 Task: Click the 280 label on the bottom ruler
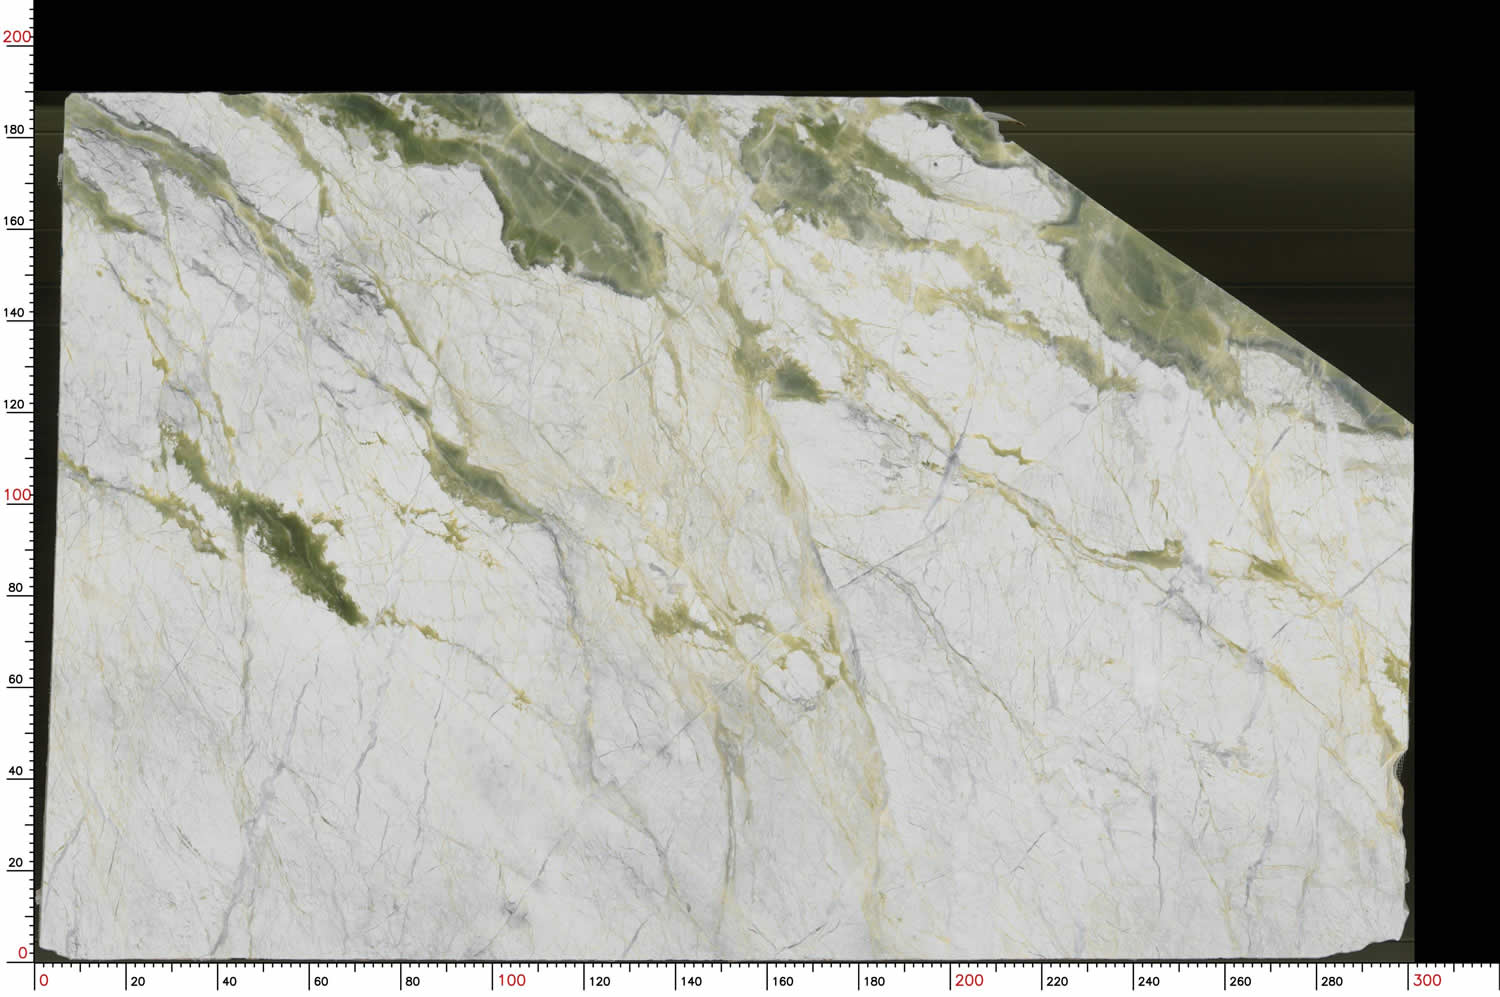[1332, 982]
